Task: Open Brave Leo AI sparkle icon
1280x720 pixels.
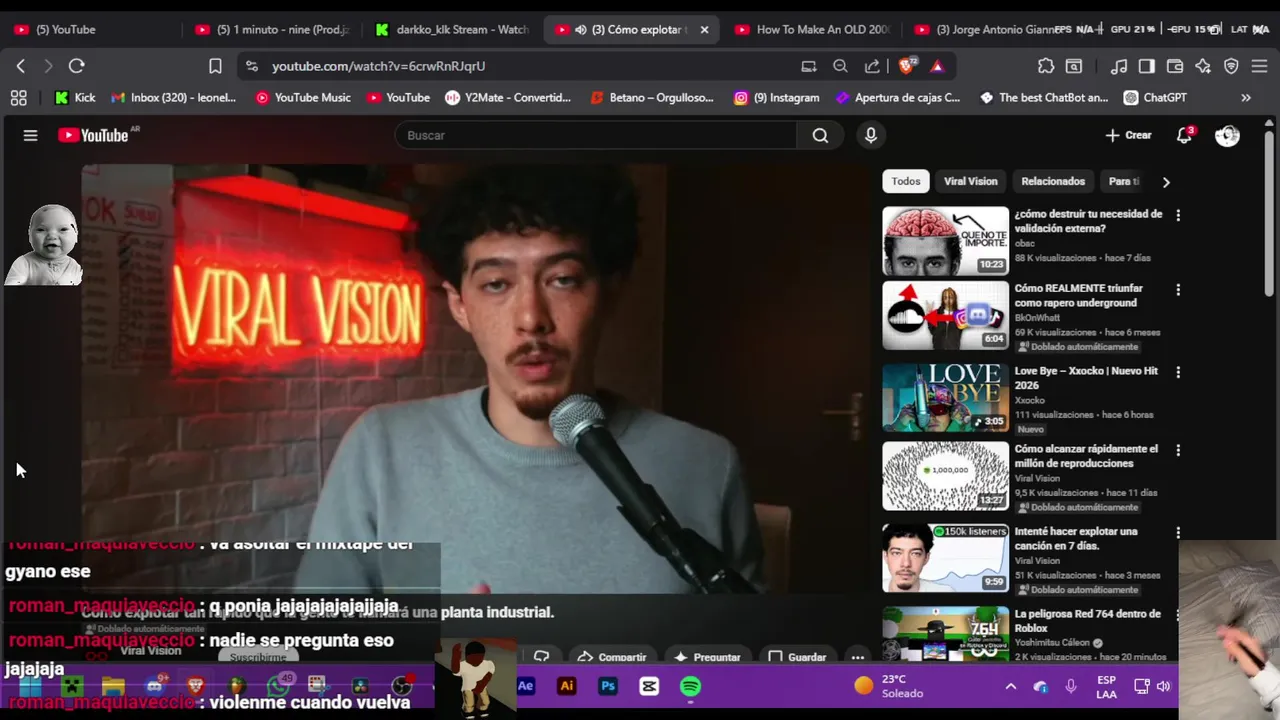Action: pyautogui.click(x=1203, y=66)
